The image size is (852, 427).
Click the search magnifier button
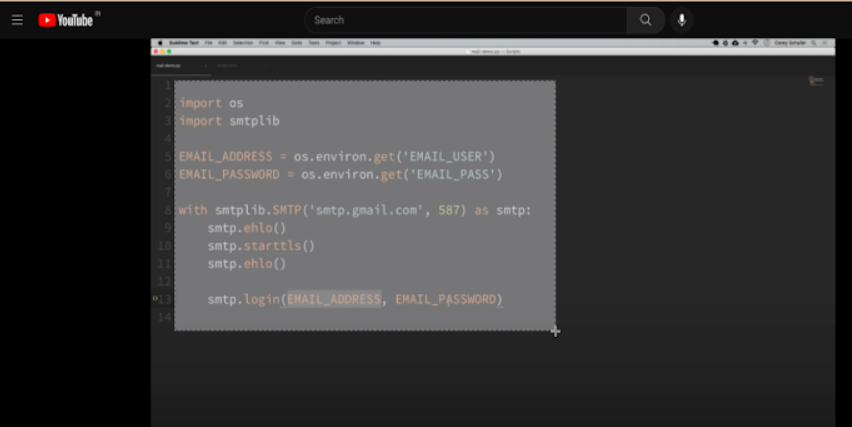[x=645, y=20]
